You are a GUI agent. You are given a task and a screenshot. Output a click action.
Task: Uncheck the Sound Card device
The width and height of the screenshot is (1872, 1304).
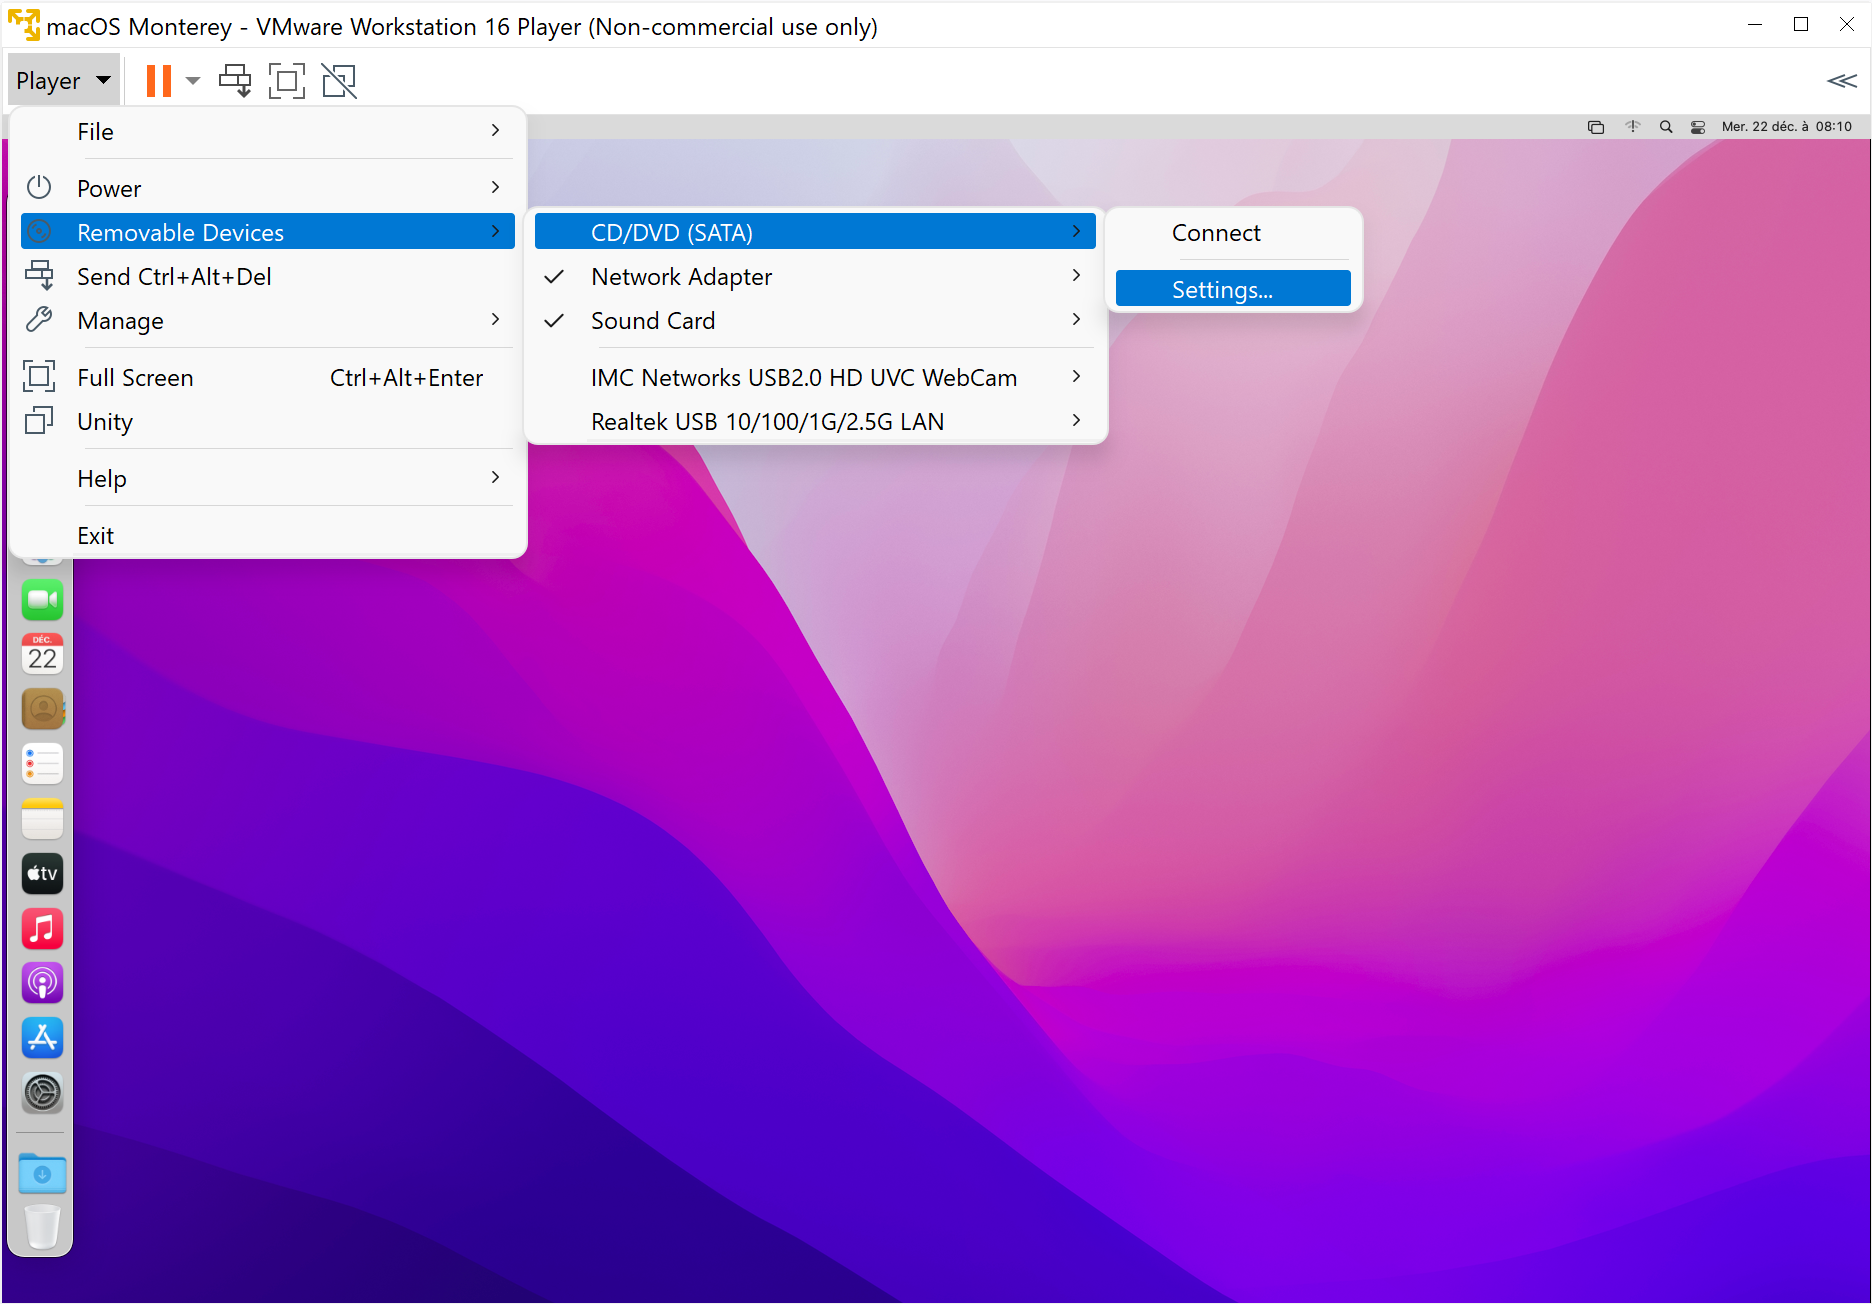point(652,320)
